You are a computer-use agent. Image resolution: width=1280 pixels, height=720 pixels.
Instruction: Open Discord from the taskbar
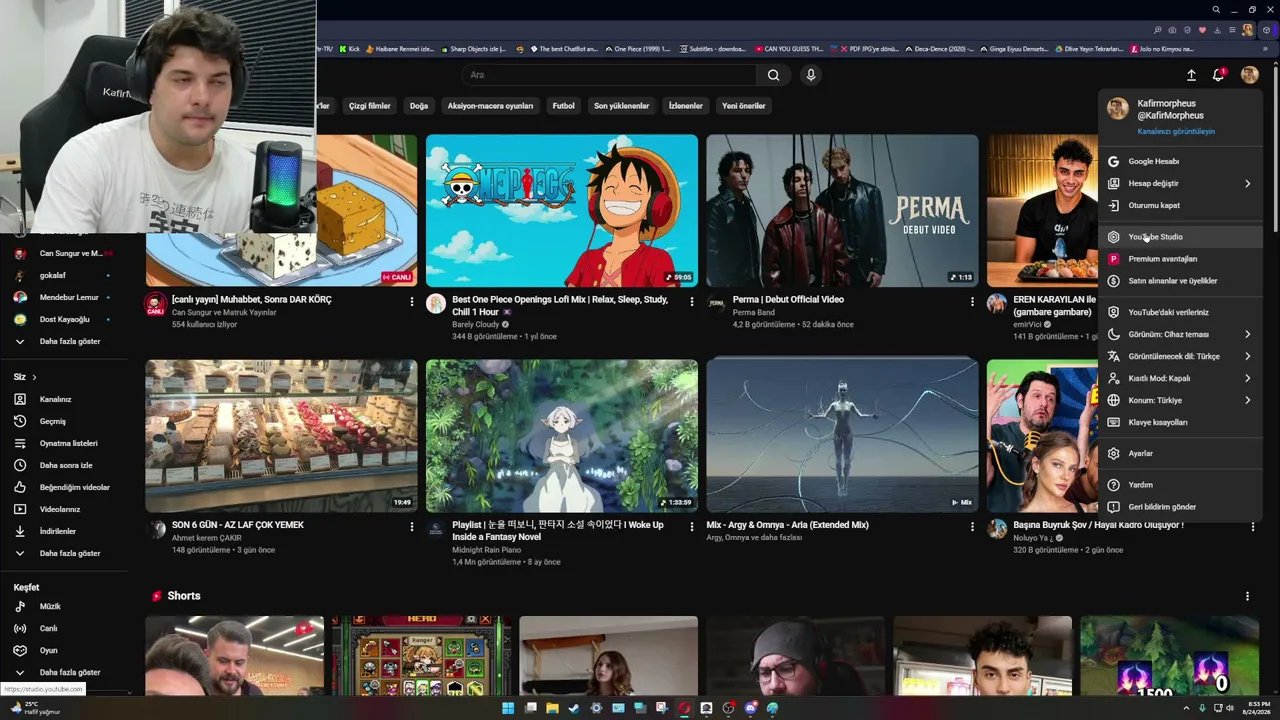pyautogui.click(x=750, y=708)
